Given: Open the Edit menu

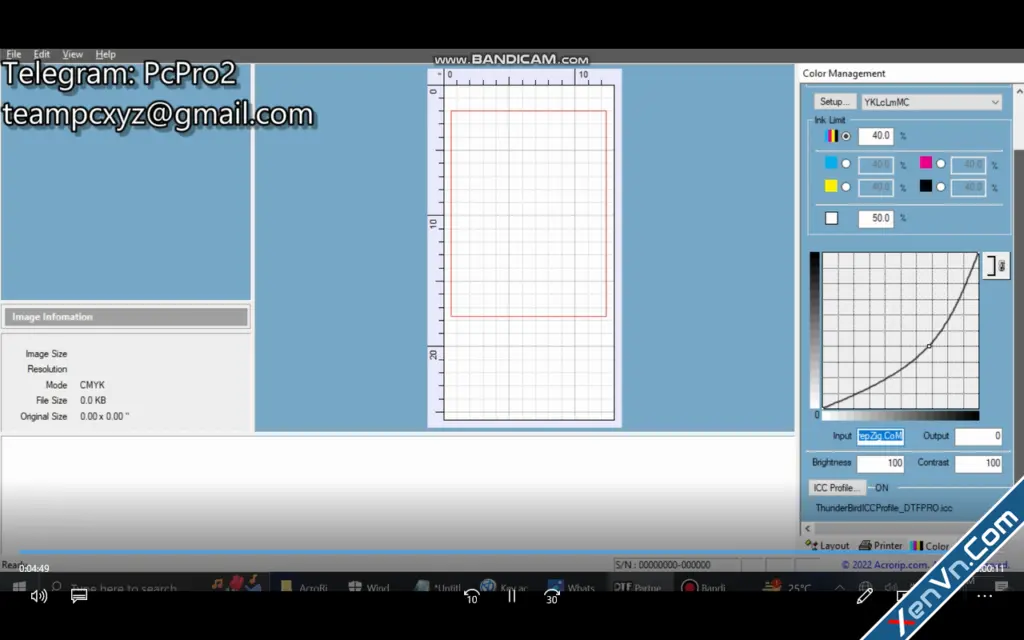Looking at the screenshot, I should click(42, 54).
